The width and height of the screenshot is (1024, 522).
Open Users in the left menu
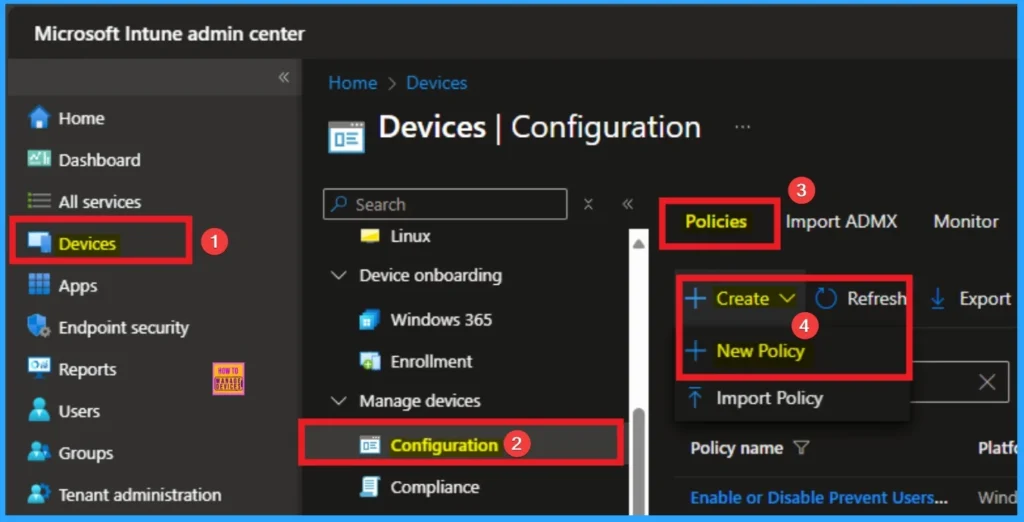(78, 411)
